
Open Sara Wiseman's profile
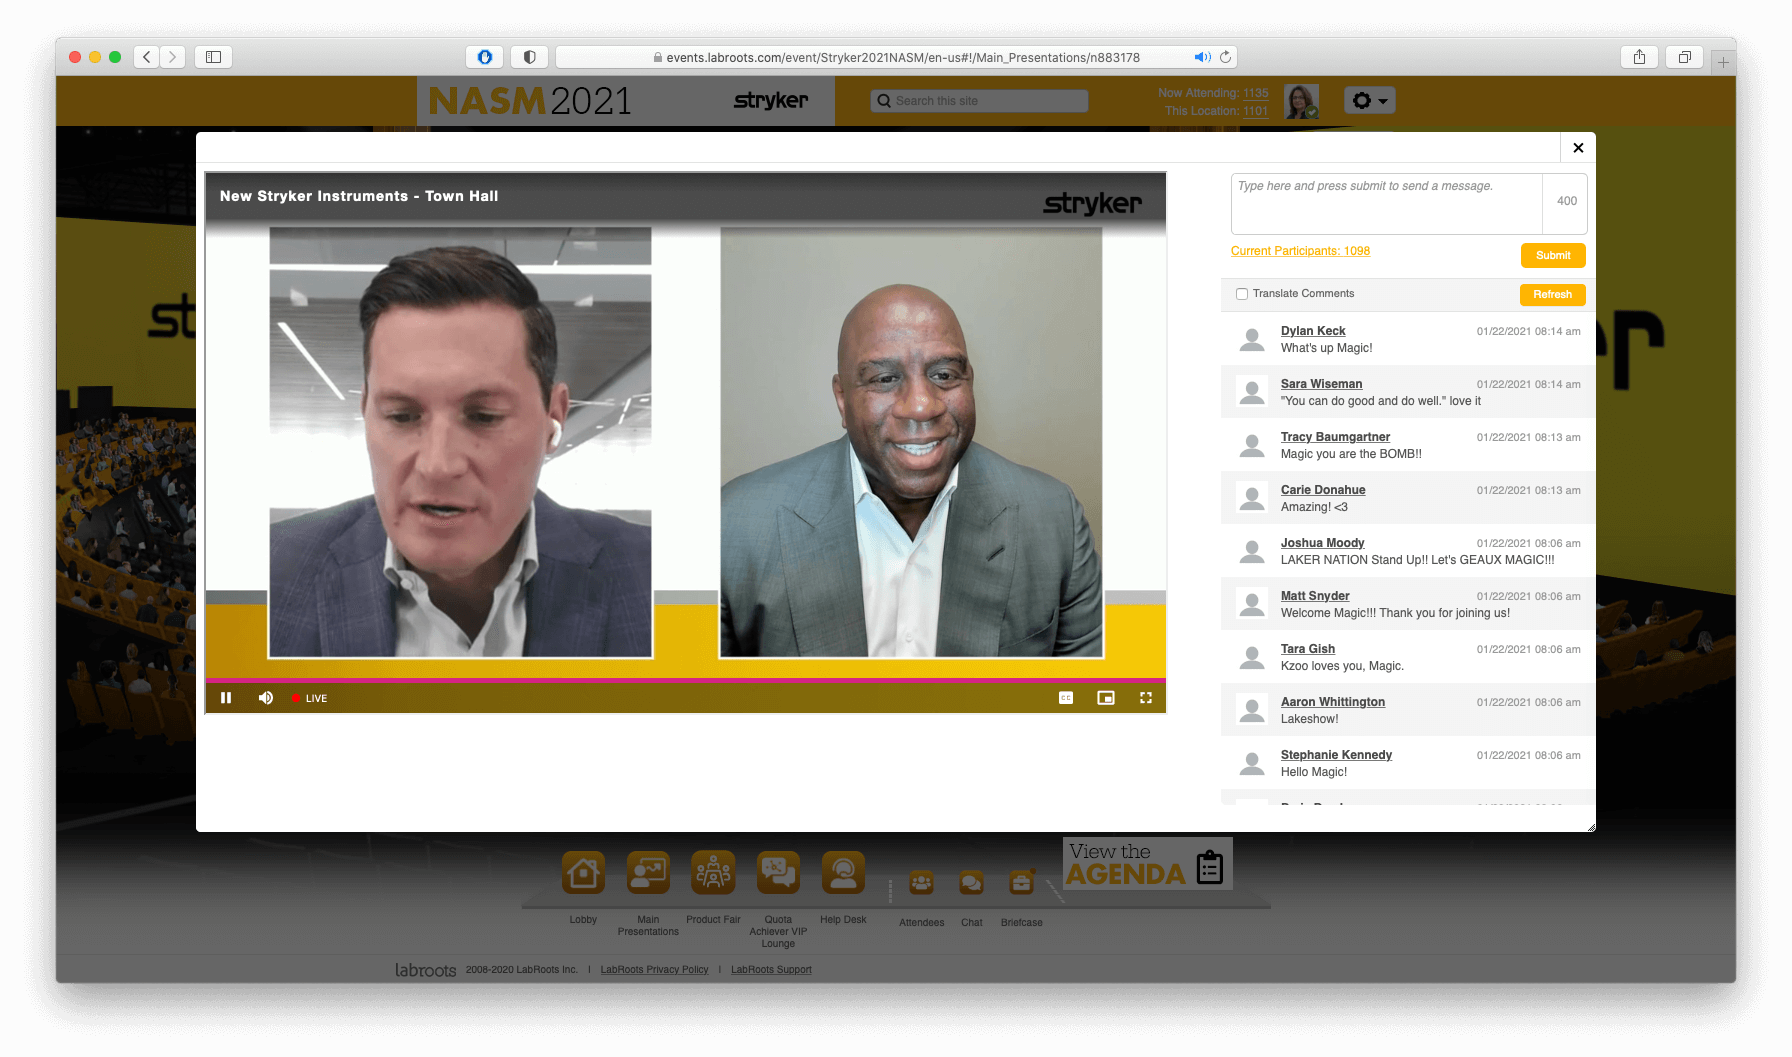click(1321, 384)
